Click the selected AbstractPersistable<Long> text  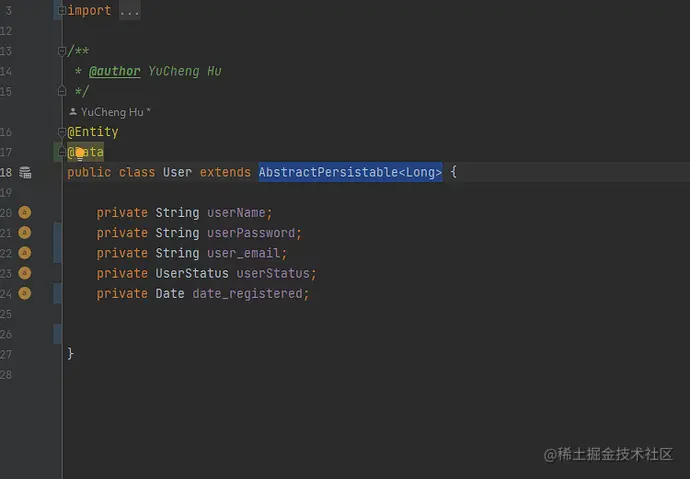pyautogui.click(x=350, y=172)
